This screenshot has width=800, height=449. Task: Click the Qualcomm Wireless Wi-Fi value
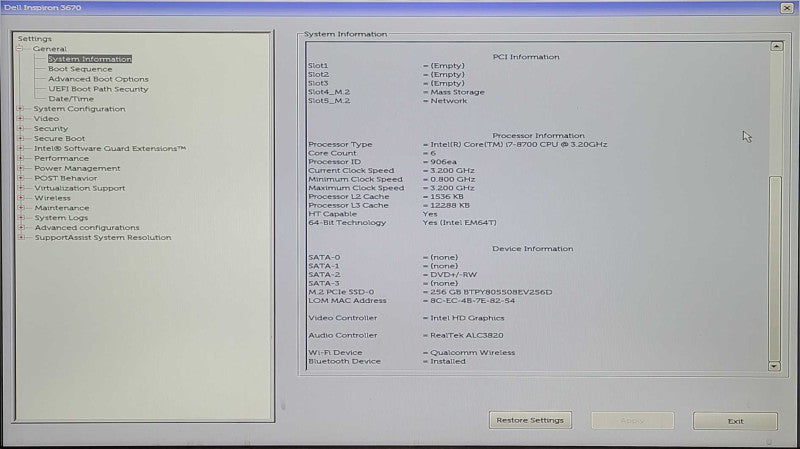472,353
